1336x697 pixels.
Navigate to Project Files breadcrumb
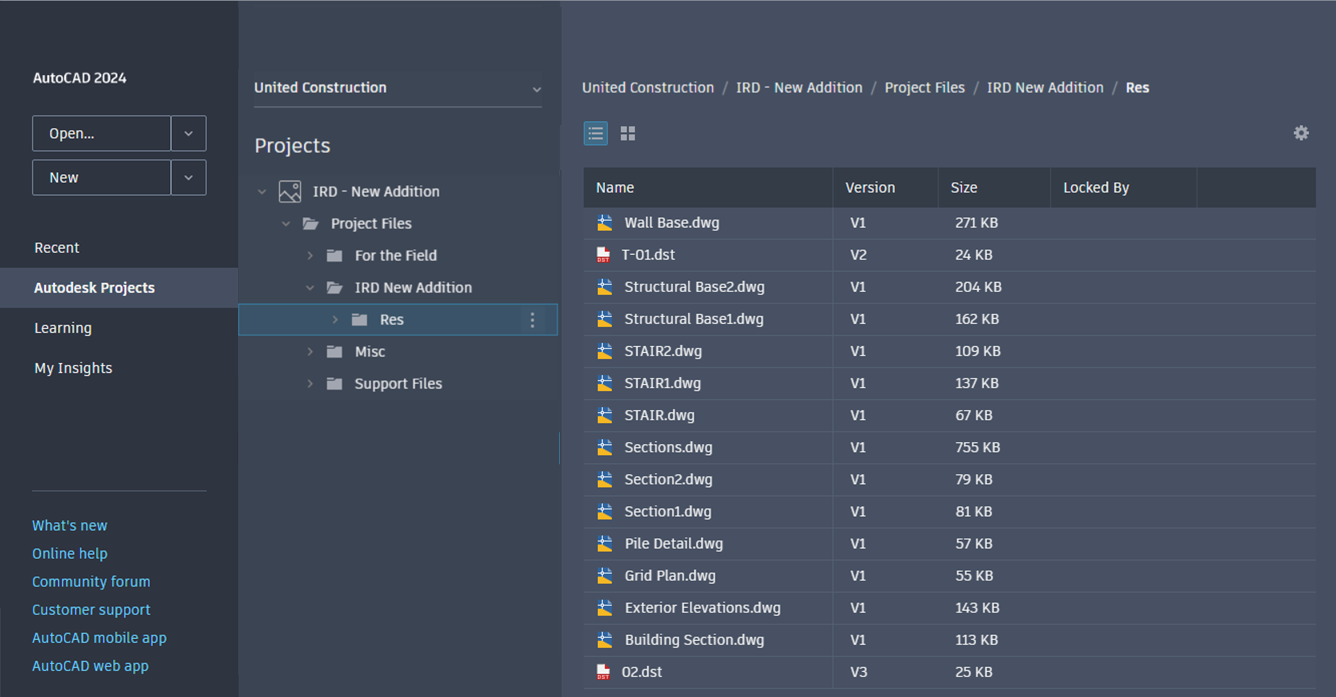(925, 87)
